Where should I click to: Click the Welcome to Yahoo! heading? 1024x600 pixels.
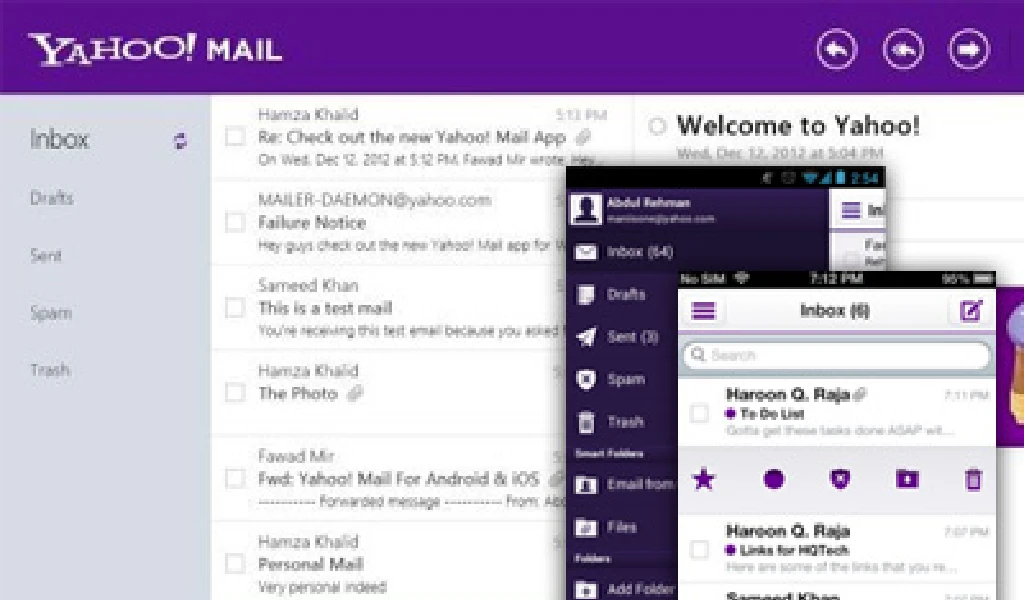pos(798,125)
